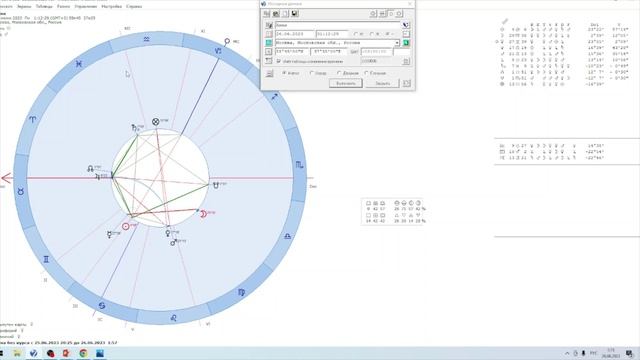Screen dimensions: 640x360
Task: Select the third chart-type radio after Город
Action: [339, 73]
